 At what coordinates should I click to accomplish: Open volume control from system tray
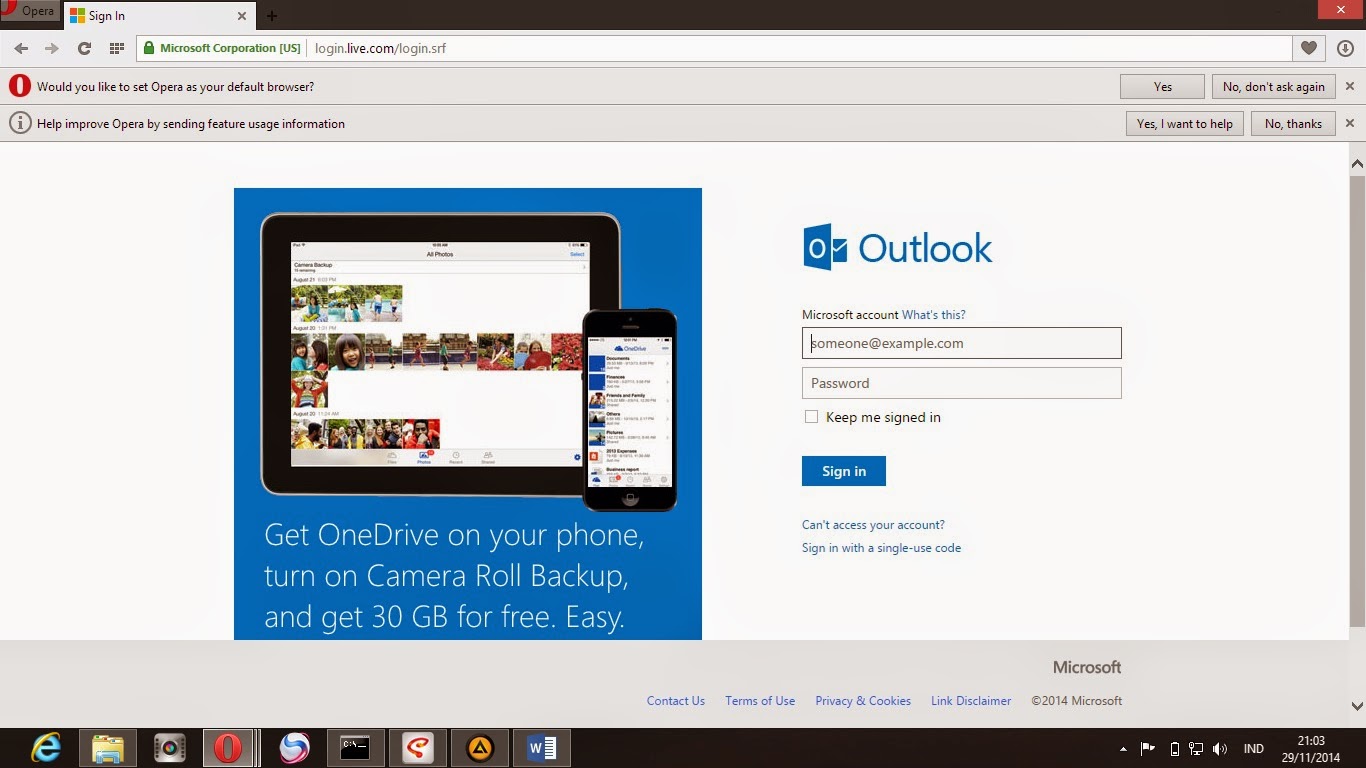pos(1220,747)
